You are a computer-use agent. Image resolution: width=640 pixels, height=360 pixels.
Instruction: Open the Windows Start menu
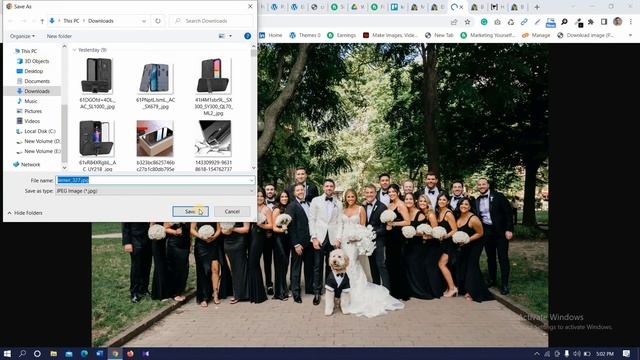(x=7, y=353)
